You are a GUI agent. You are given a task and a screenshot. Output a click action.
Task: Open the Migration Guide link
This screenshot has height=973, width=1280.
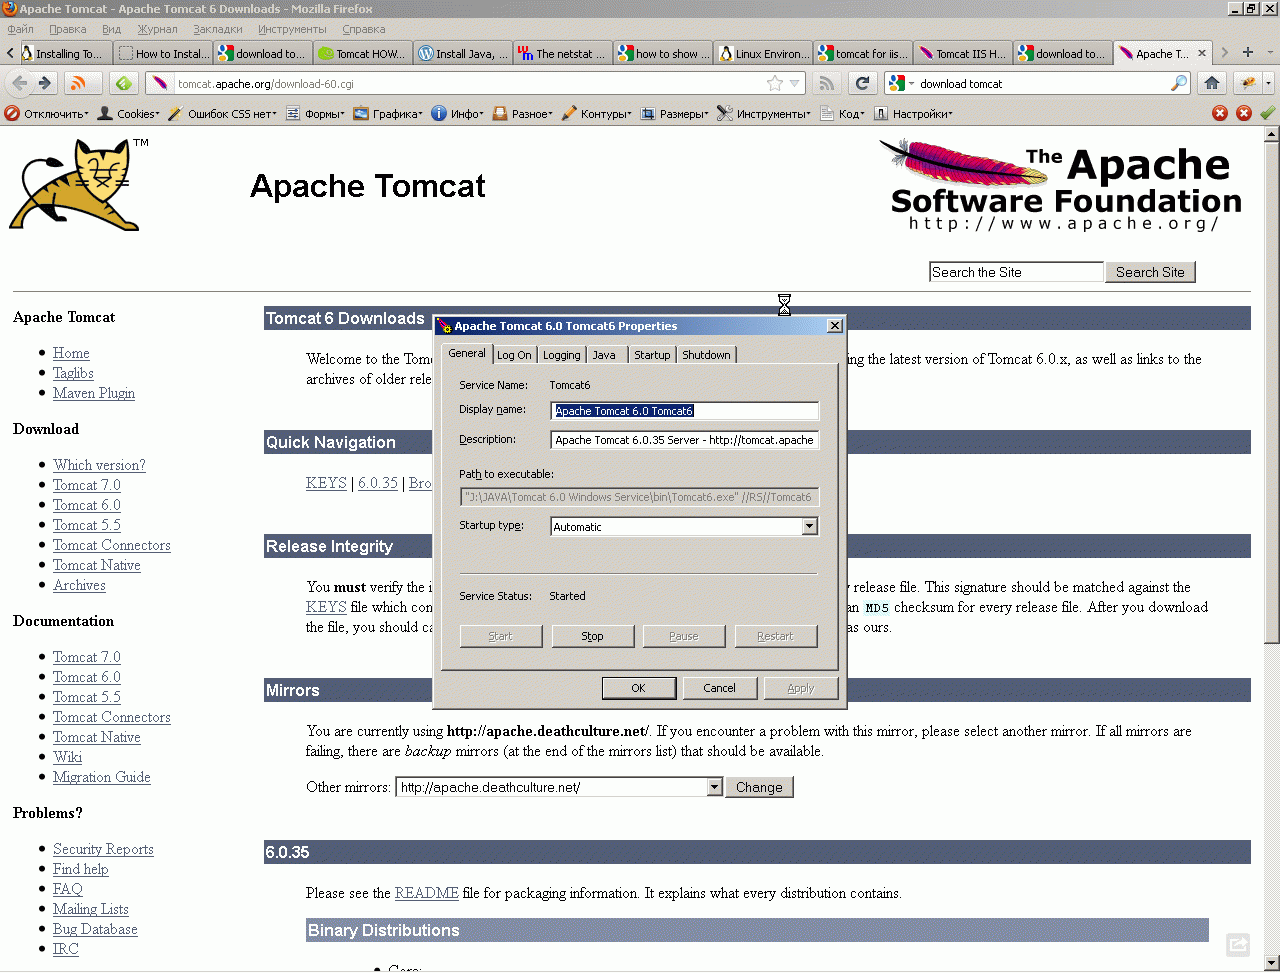[102, 777]
